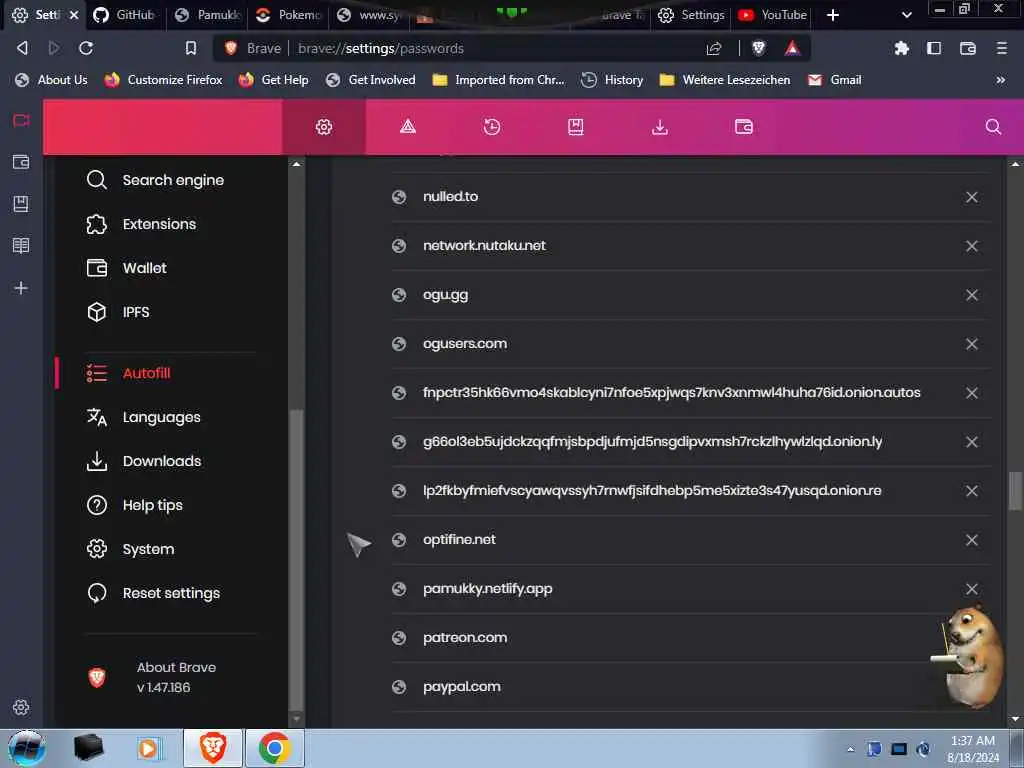This screenshot has height=768, width=1024.
Task: Click the optifine.net site entry
Action: [x=459, y=539]
